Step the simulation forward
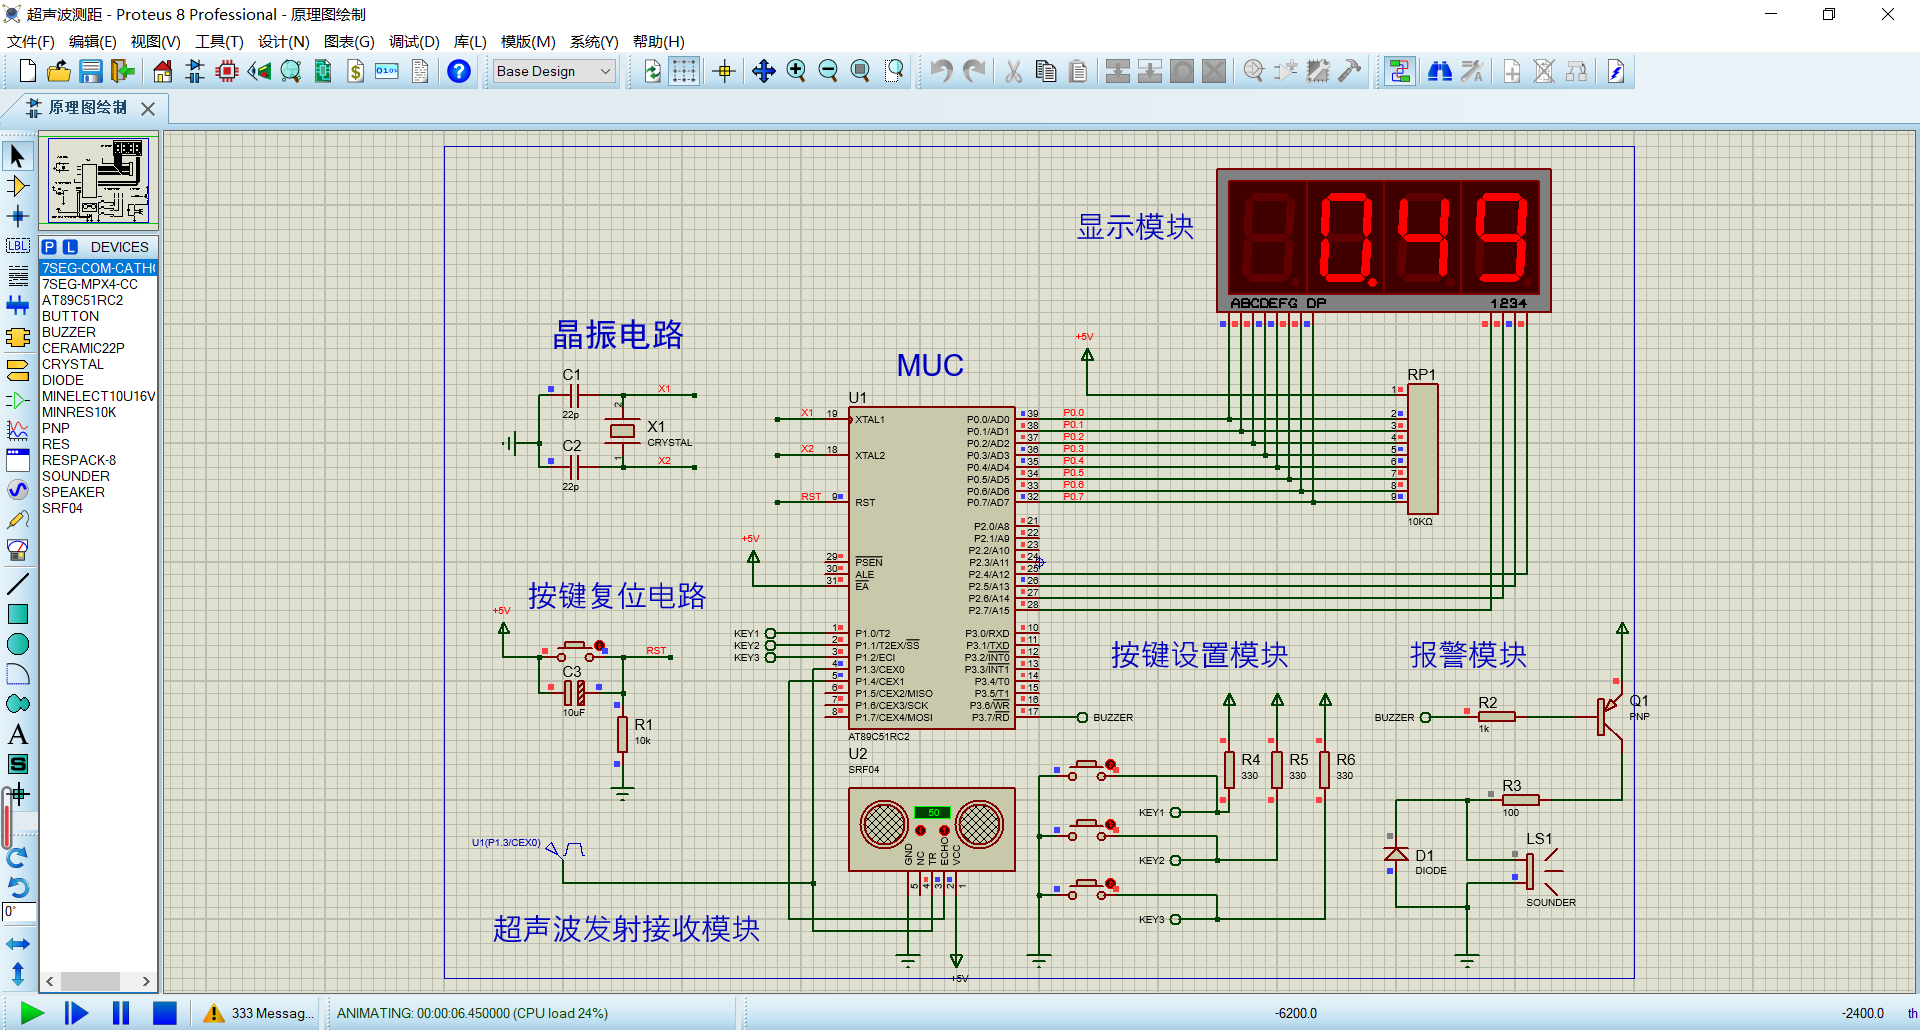This screenshot has height=1030, width=1920. coord(76,1013)
